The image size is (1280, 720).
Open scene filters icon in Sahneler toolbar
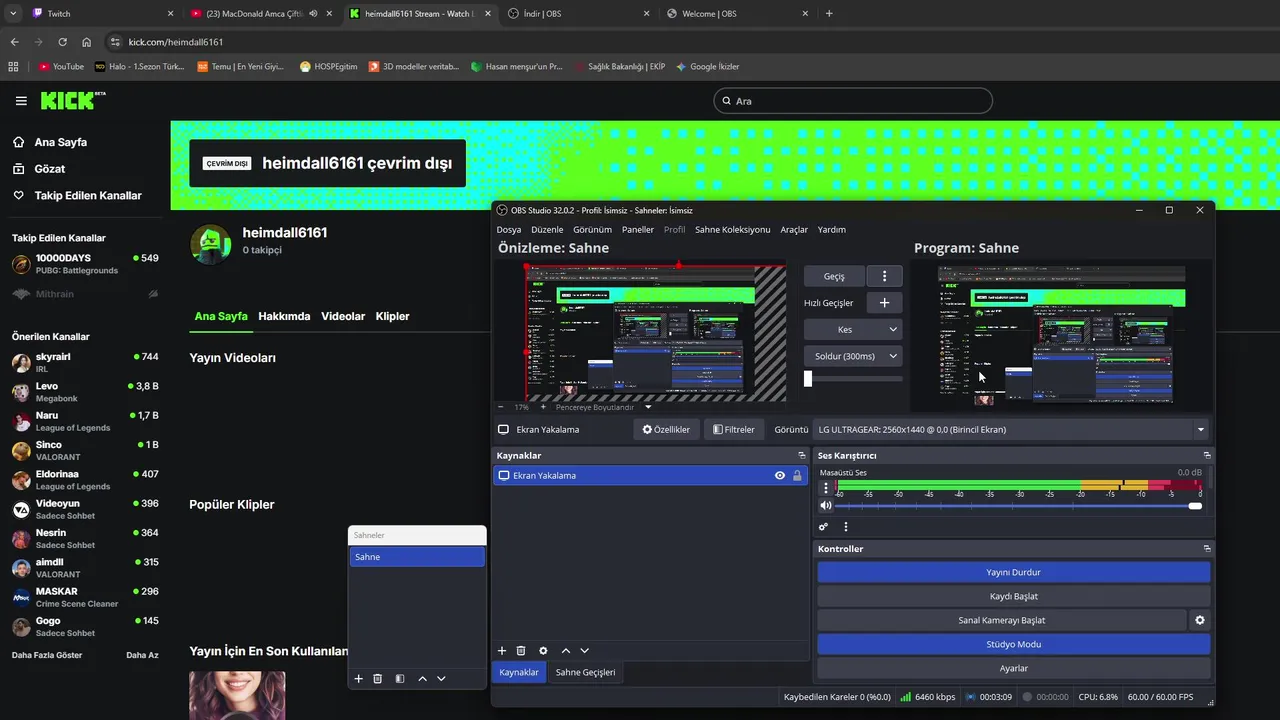[x=400, y=679]
